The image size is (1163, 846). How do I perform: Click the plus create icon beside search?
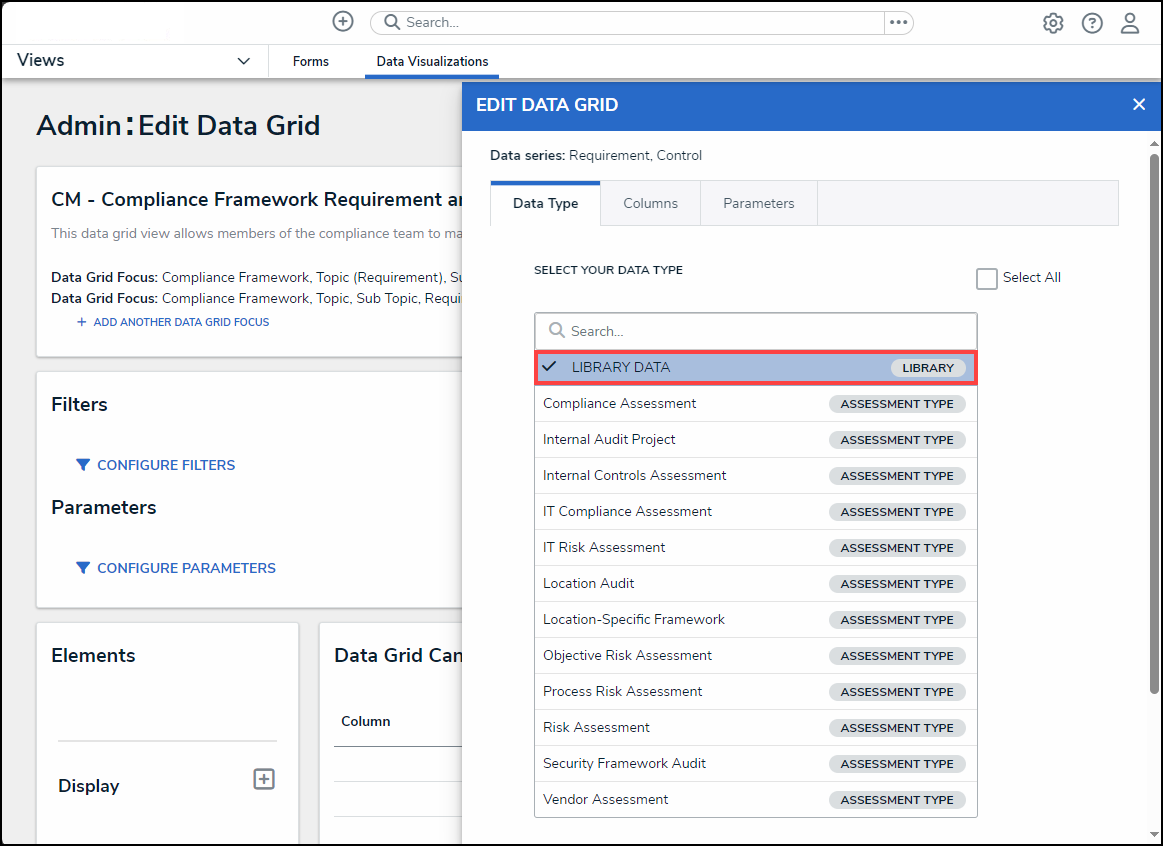343,22
